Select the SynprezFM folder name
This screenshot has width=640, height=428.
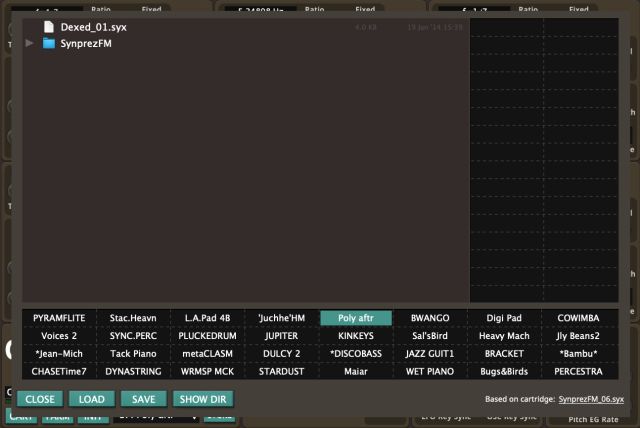86,43
